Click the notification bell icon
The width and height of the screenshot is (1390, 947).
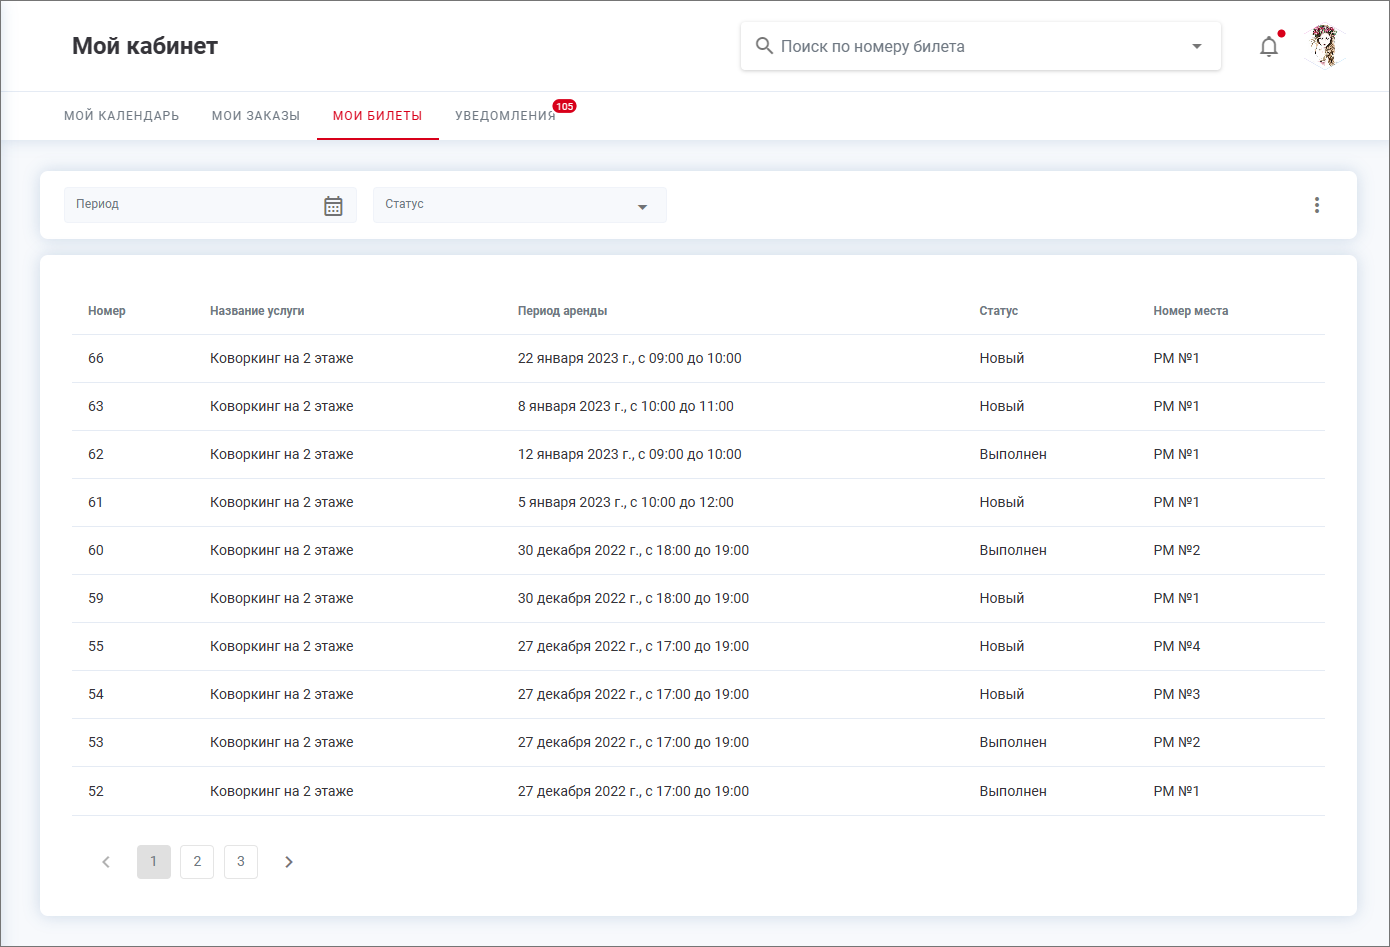[1268, 47]
